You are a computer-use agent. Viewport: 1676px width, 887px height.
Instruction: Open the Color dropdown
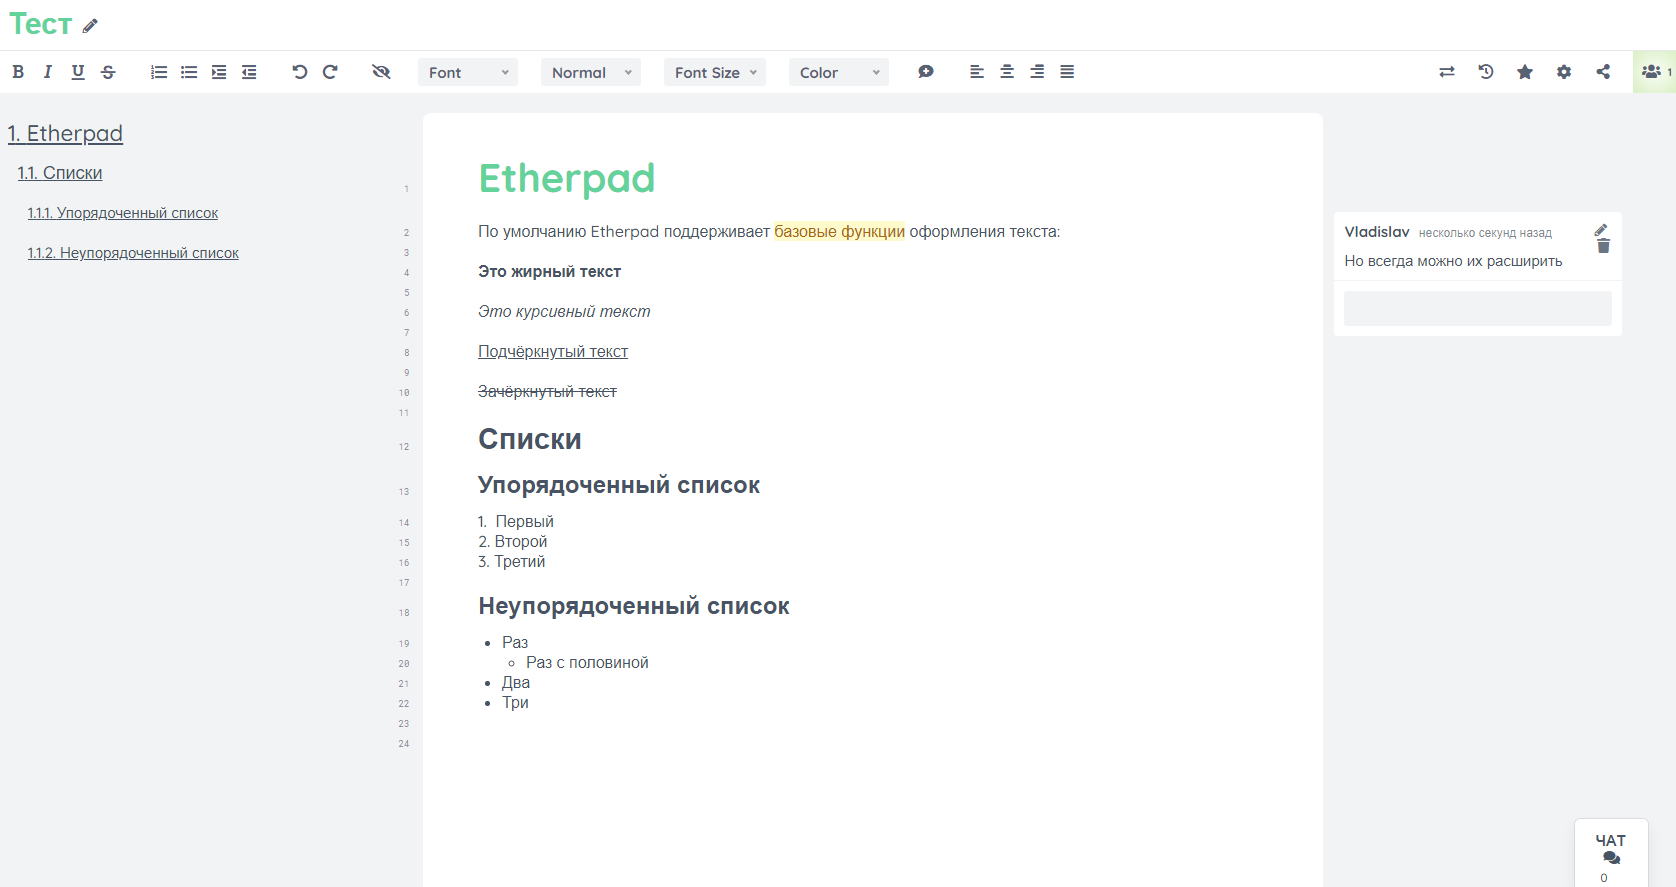[x=839, y=72]
